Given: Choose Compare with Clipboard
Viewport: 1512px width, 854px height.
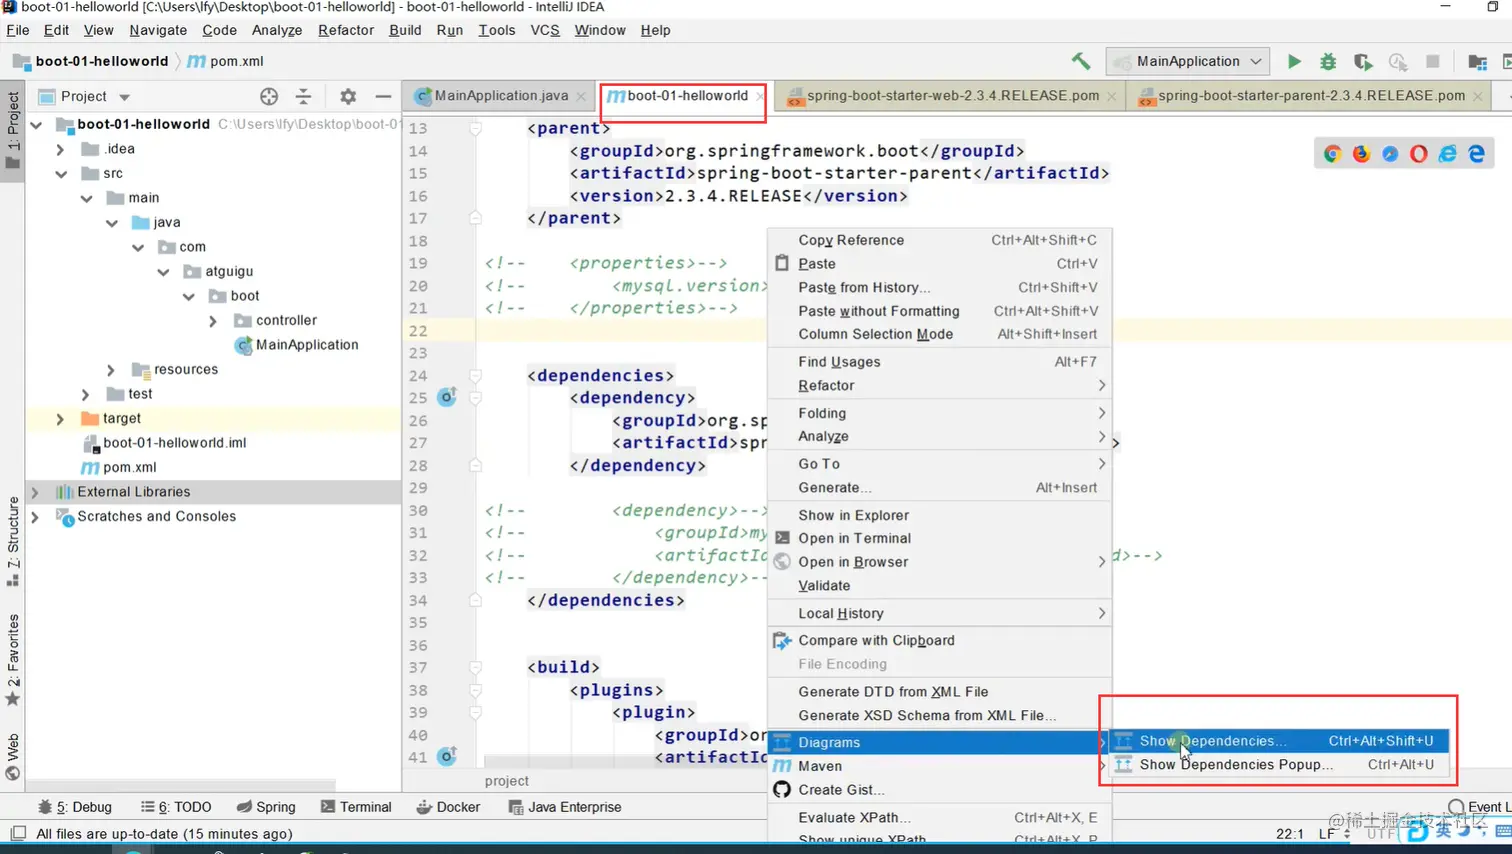Looking at the screenshot, I should (x=940, y=640).
